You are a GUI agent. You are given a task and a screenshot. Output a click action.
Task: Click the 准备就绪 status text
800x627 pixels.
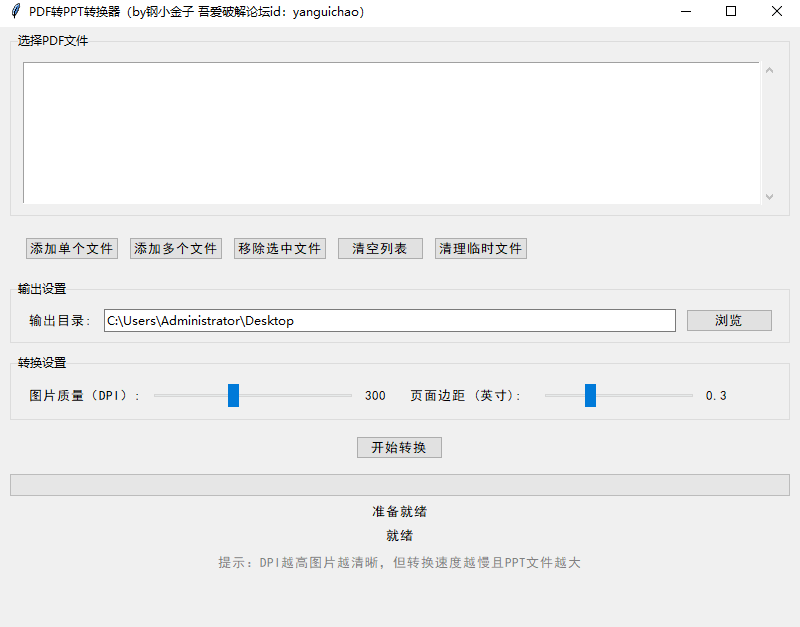click(398, 511)
